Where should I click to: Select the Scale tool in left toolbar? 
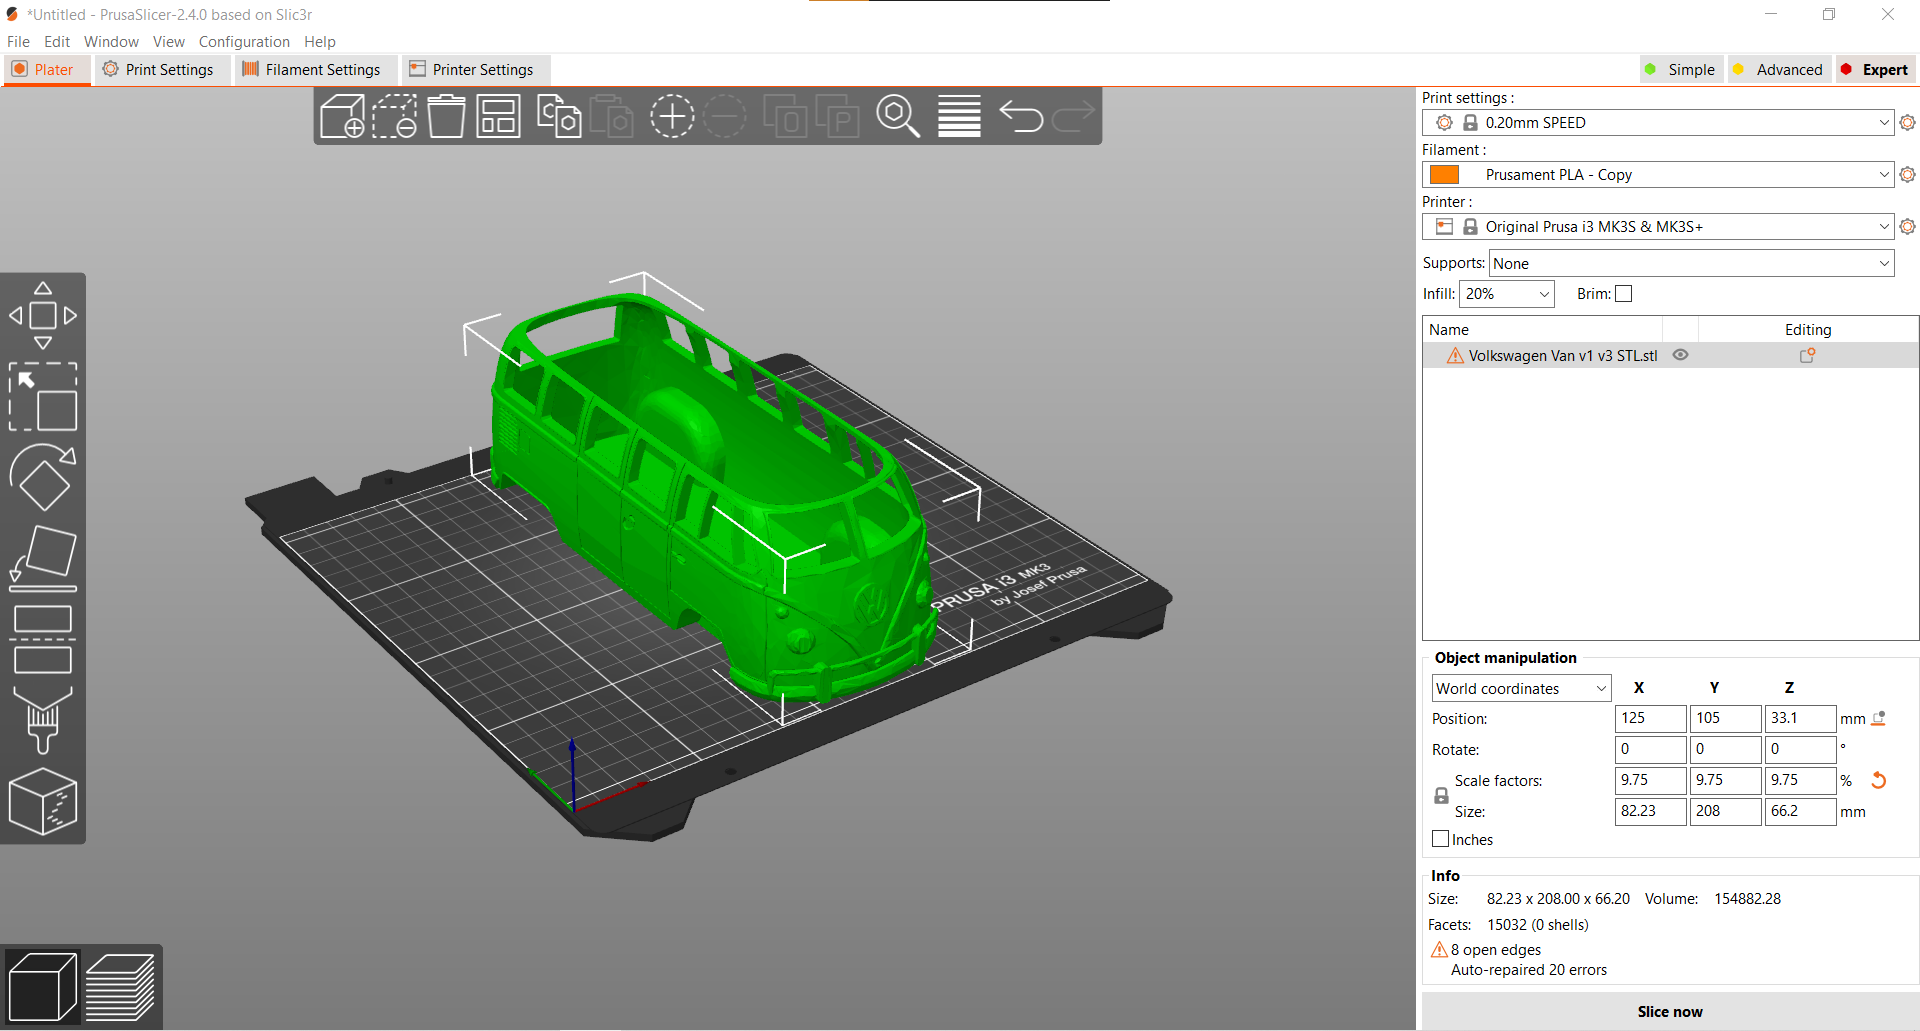pos(43,397)
